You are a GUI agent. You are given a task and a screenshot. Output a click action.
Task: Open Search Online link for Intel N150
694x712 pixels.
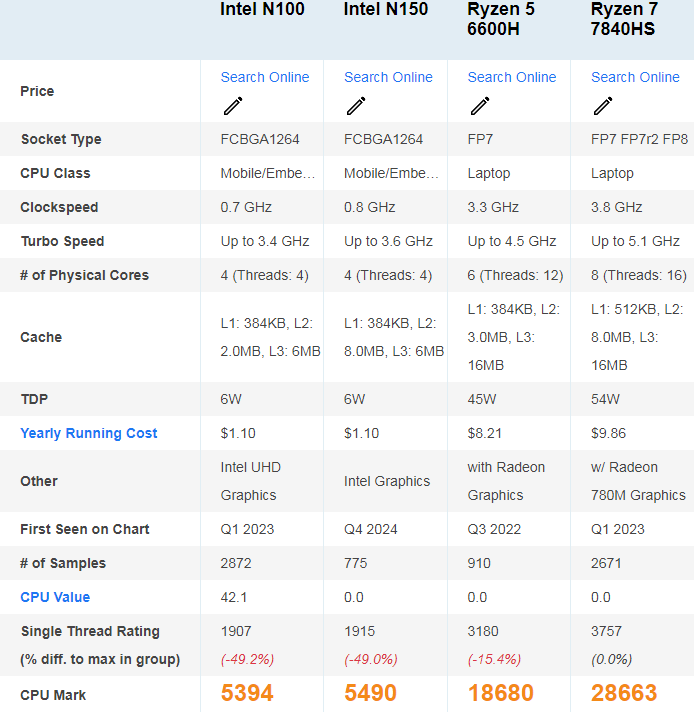pyautogui.click(x=388, y=77)
